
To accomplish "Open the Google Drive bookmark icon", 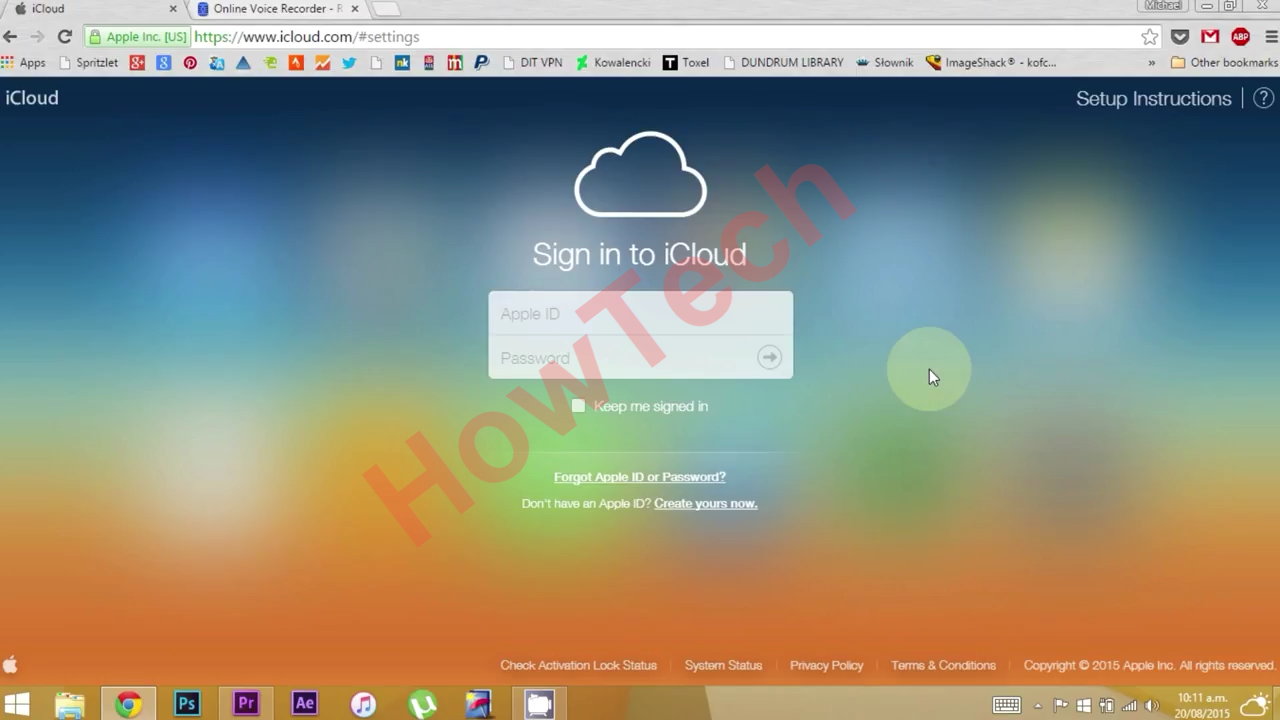I will (x=243, y=62).
